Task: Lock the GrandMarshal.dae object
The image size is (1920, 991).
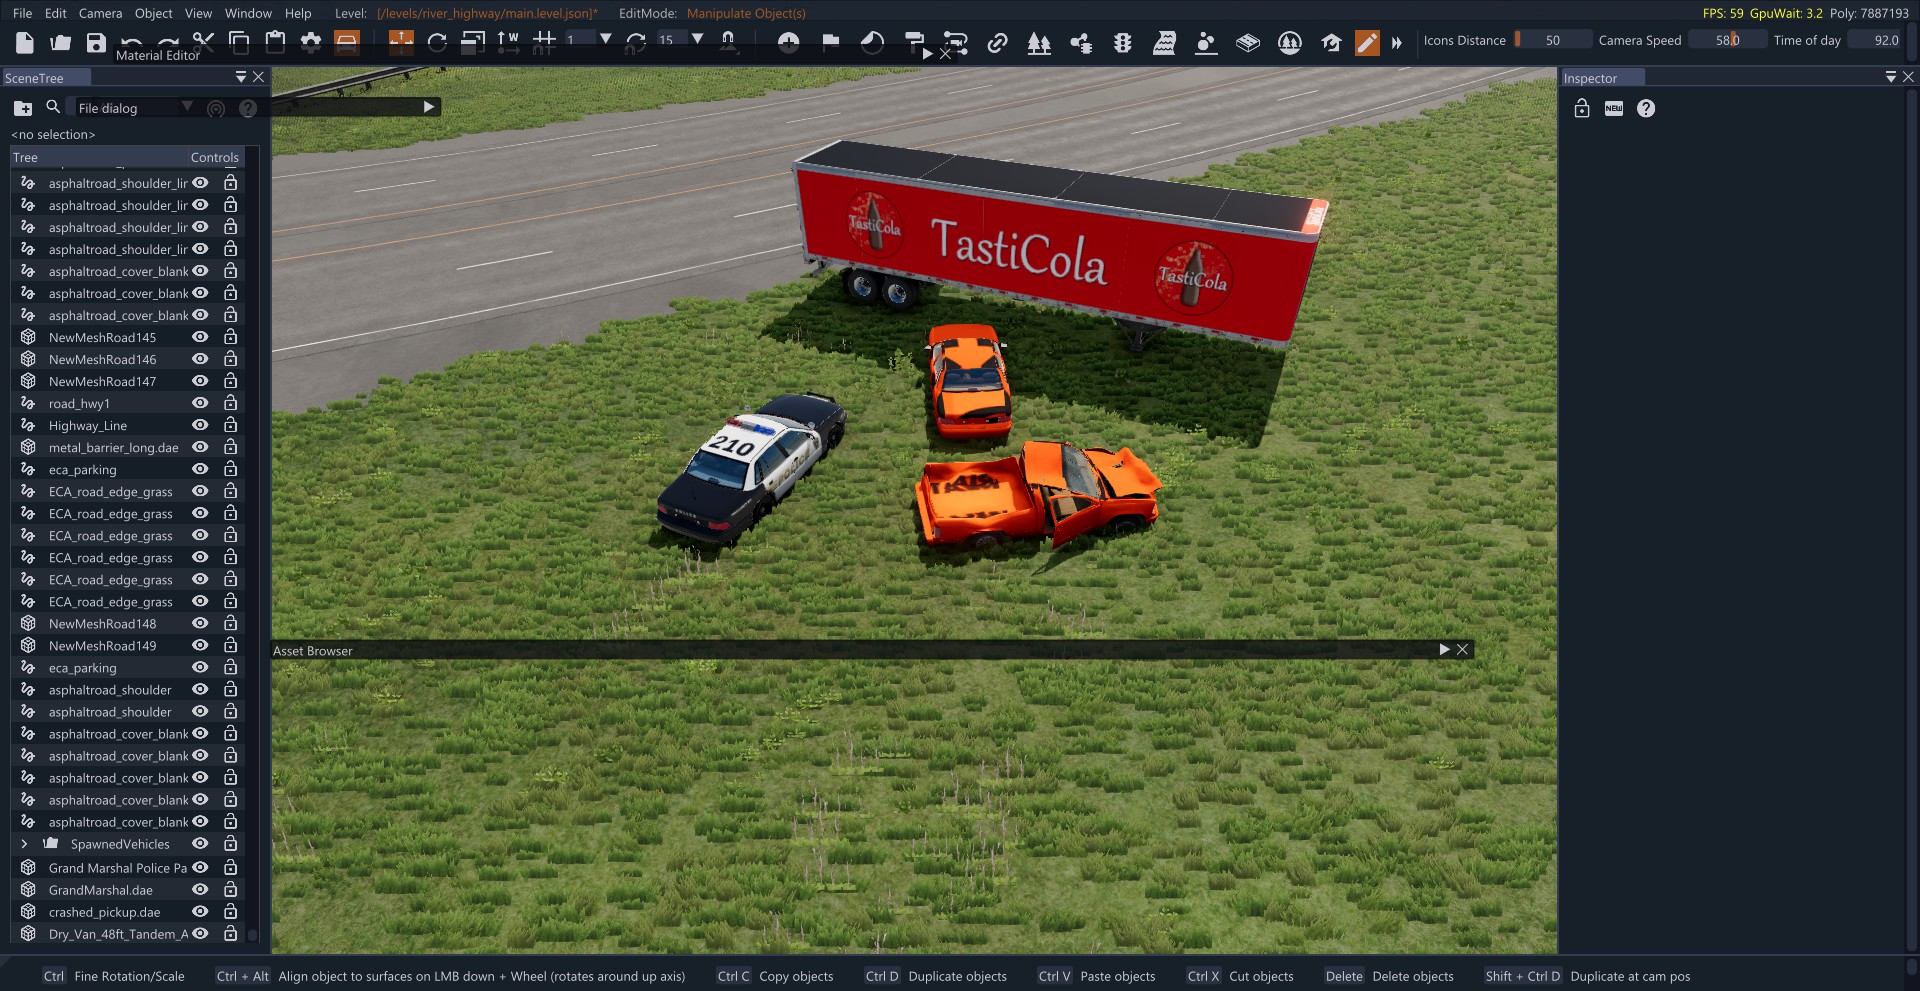Action: [x=230, y=889]
